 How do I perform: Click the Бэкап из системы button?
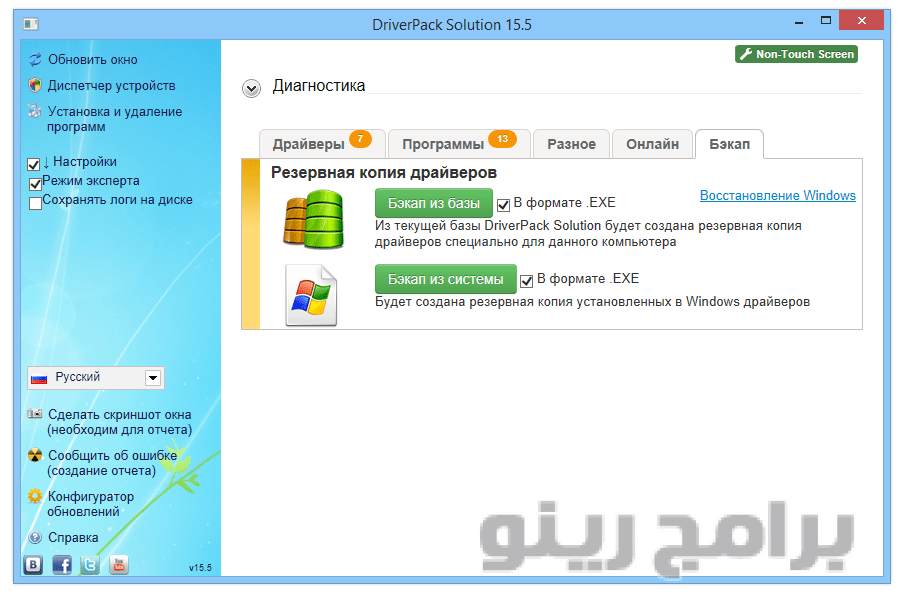[x=445, y=279]
